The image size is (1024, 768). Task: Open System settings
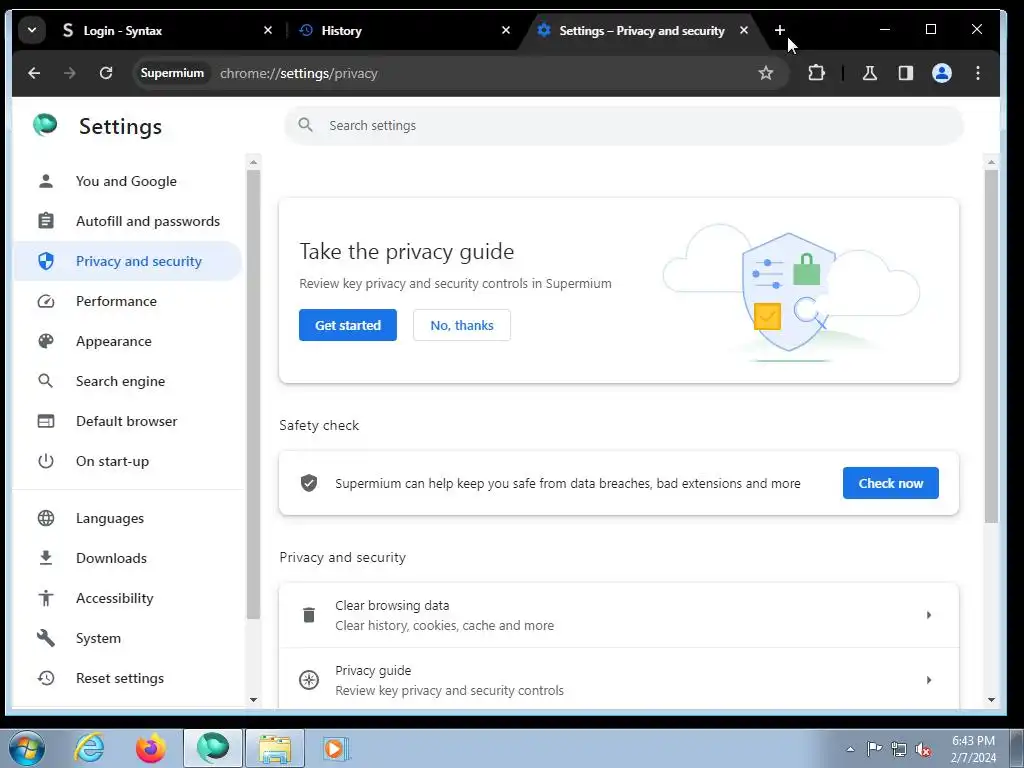click(128, 638)
